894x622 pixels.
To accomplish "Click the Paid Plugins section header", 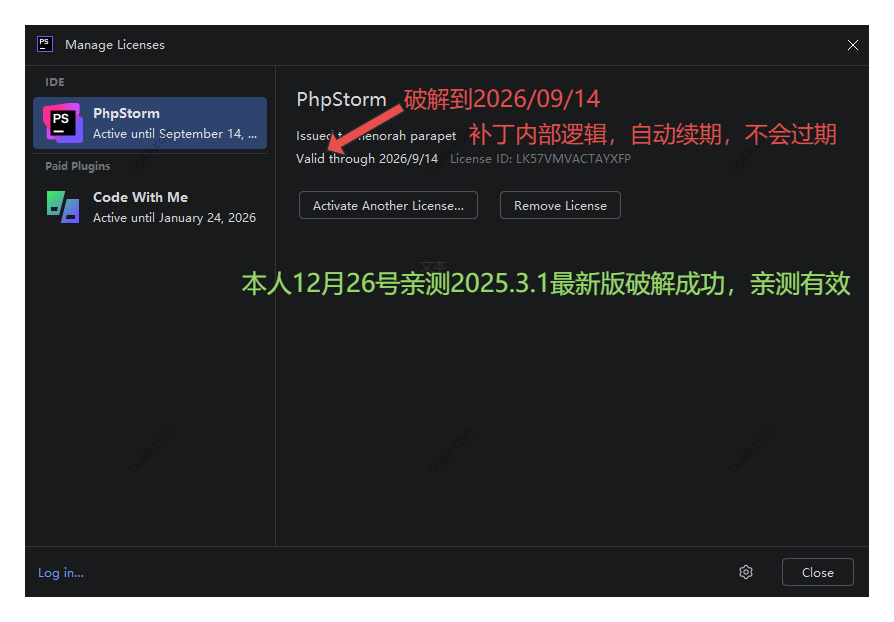I will (77, 166).
